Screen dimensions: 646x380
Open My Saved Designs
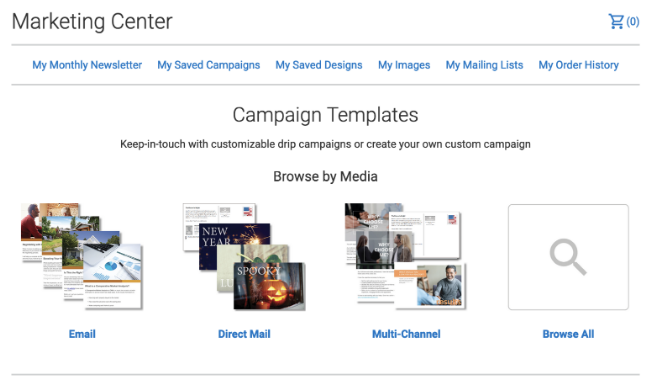tap(319, 65)
